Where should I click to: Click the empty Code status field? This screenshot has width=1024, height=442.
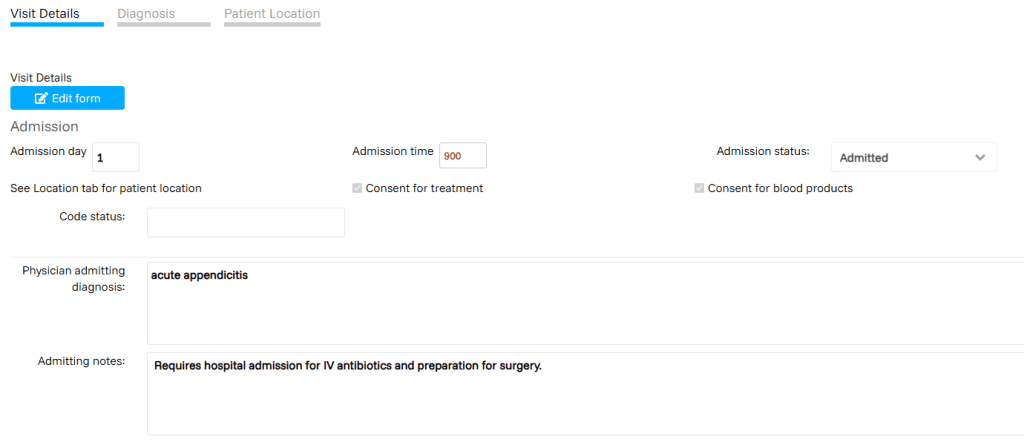pyautogui.click(x=245, y=222)
